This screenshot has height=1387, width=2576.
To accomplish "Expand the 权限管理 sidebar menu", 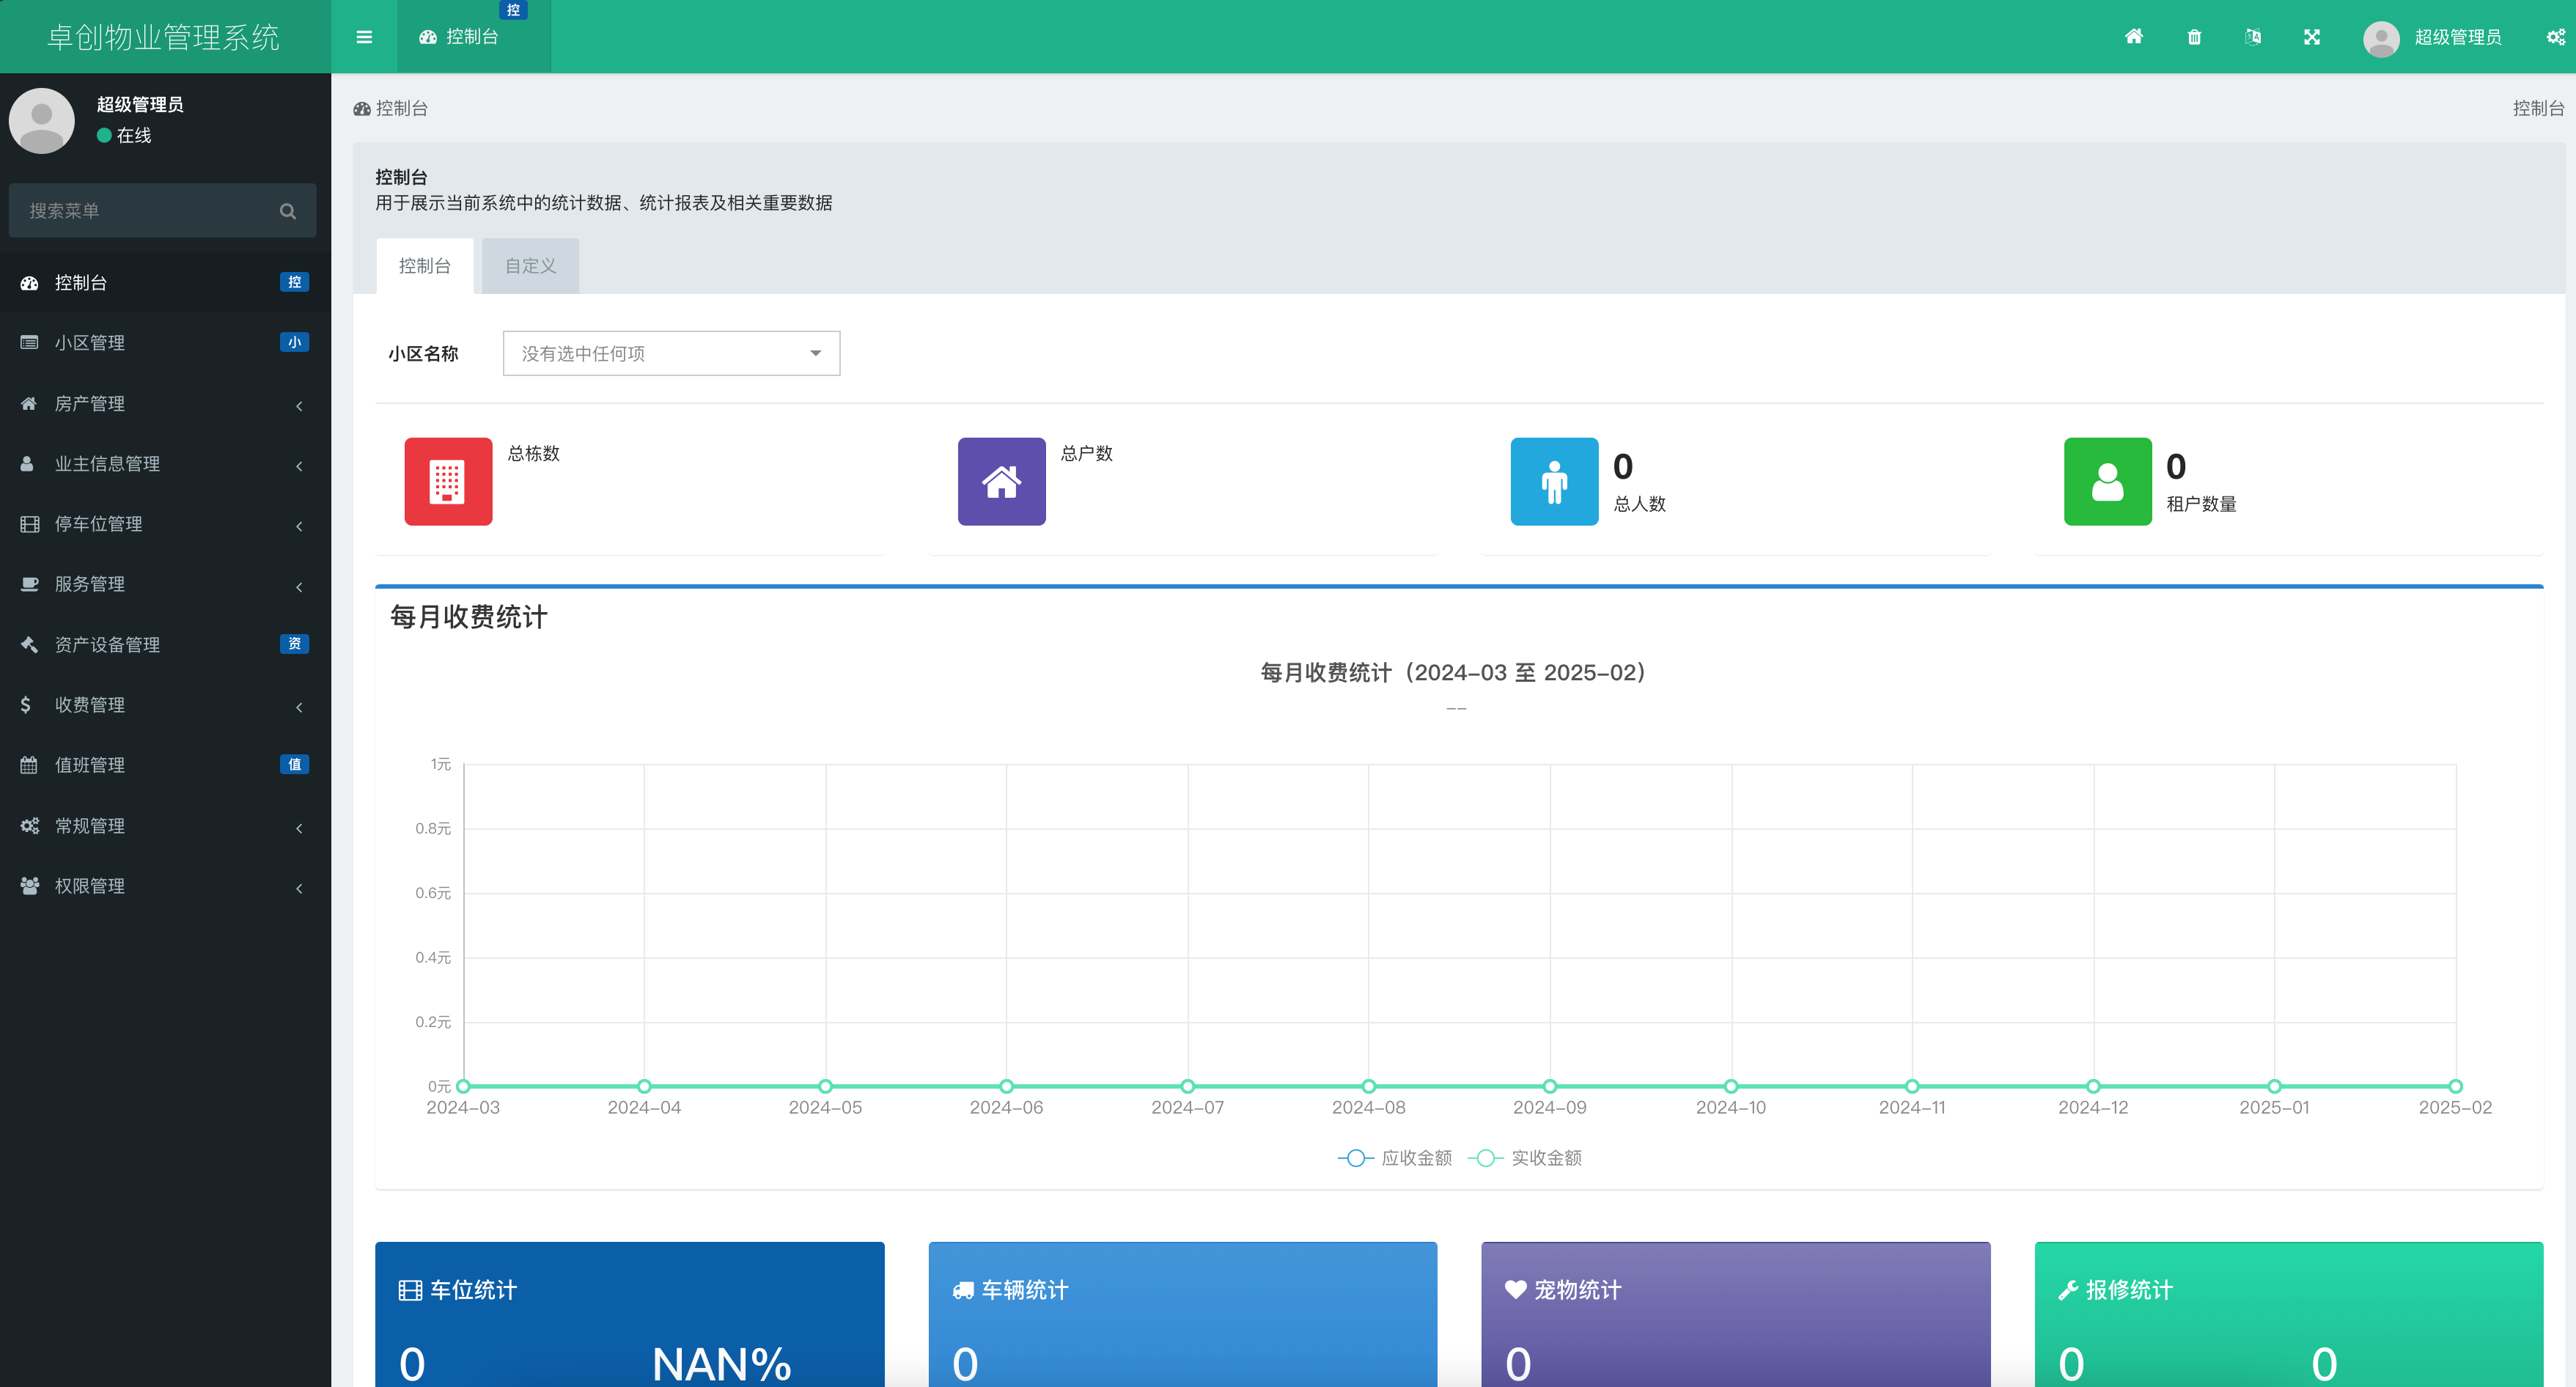I will 165,886.
